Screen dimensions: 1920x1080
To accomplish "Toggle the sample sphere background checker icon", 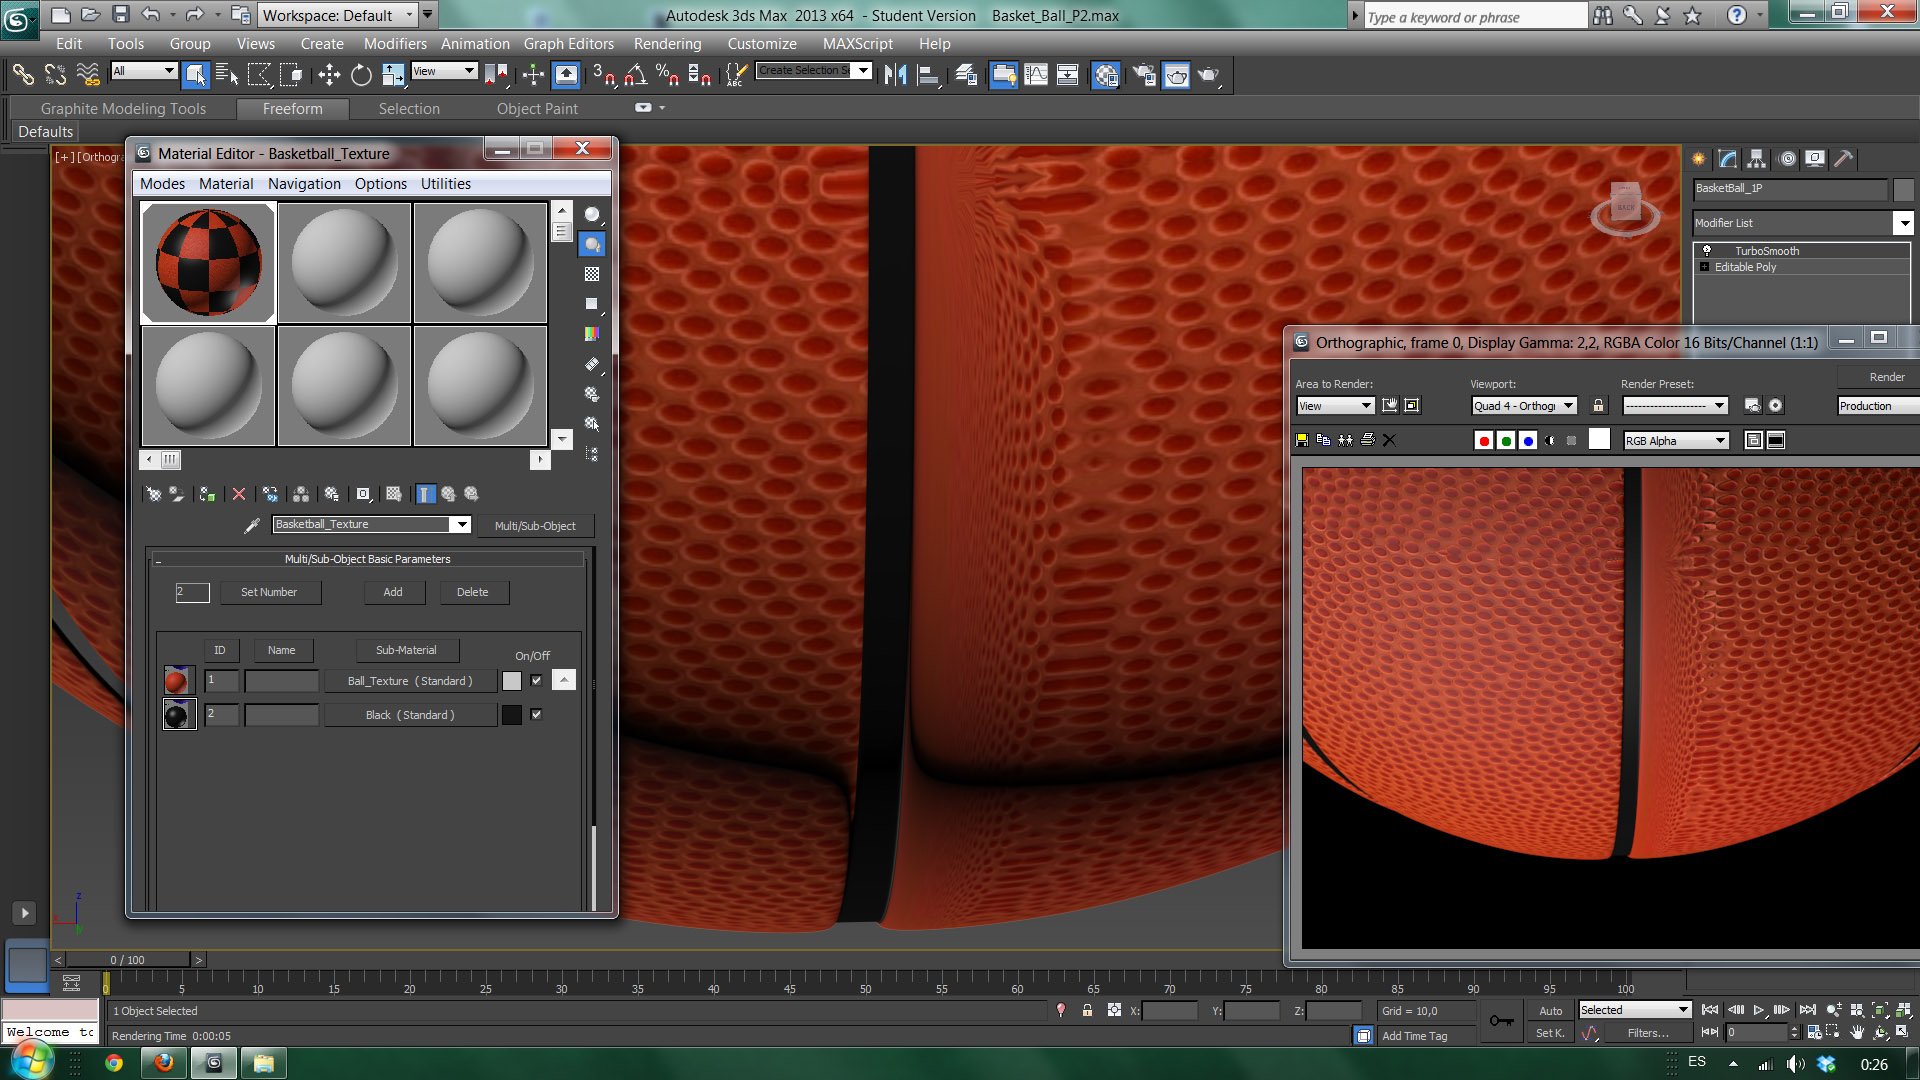I will (x=592, y=274).
